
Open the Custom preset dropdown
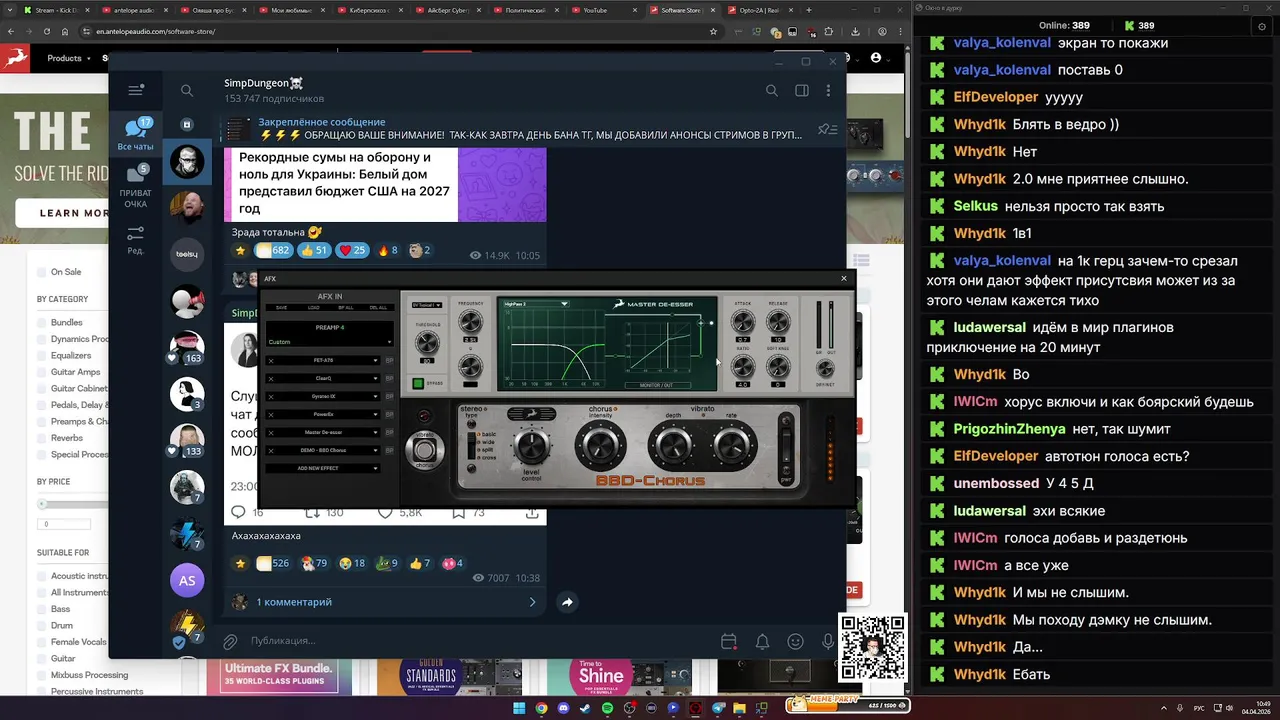point(329,342)
